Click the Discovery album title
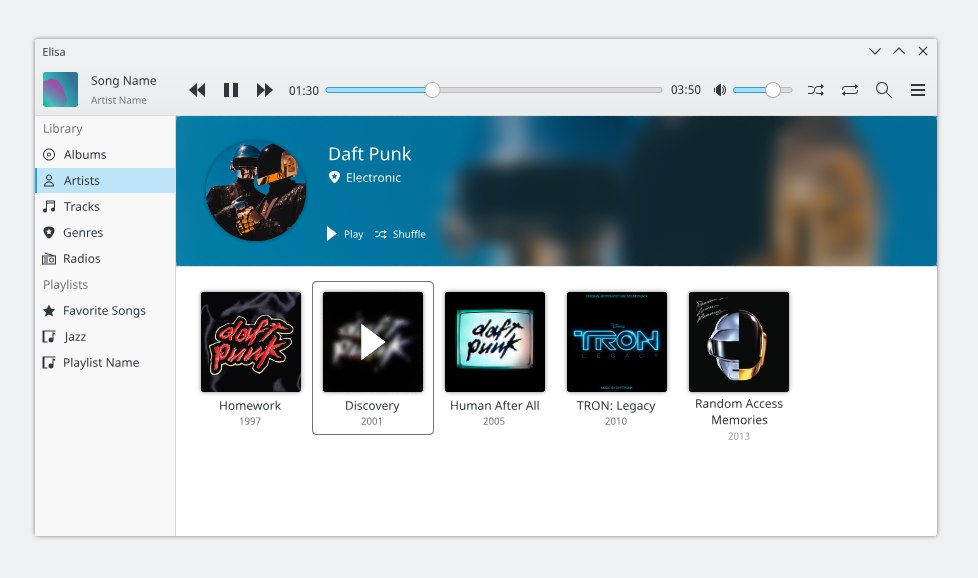 372,406
